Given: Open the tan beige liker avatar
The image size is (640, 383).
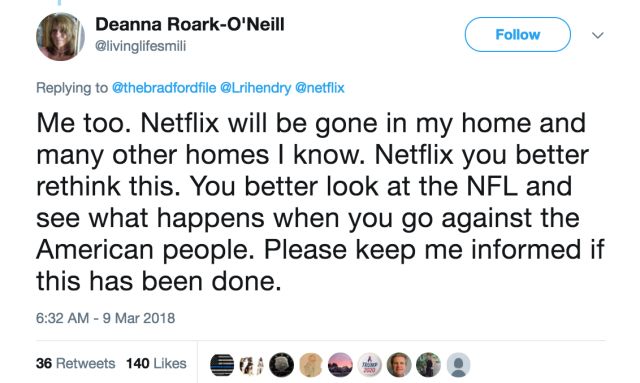Looking at the screenshot, I should tap(311, 365).
